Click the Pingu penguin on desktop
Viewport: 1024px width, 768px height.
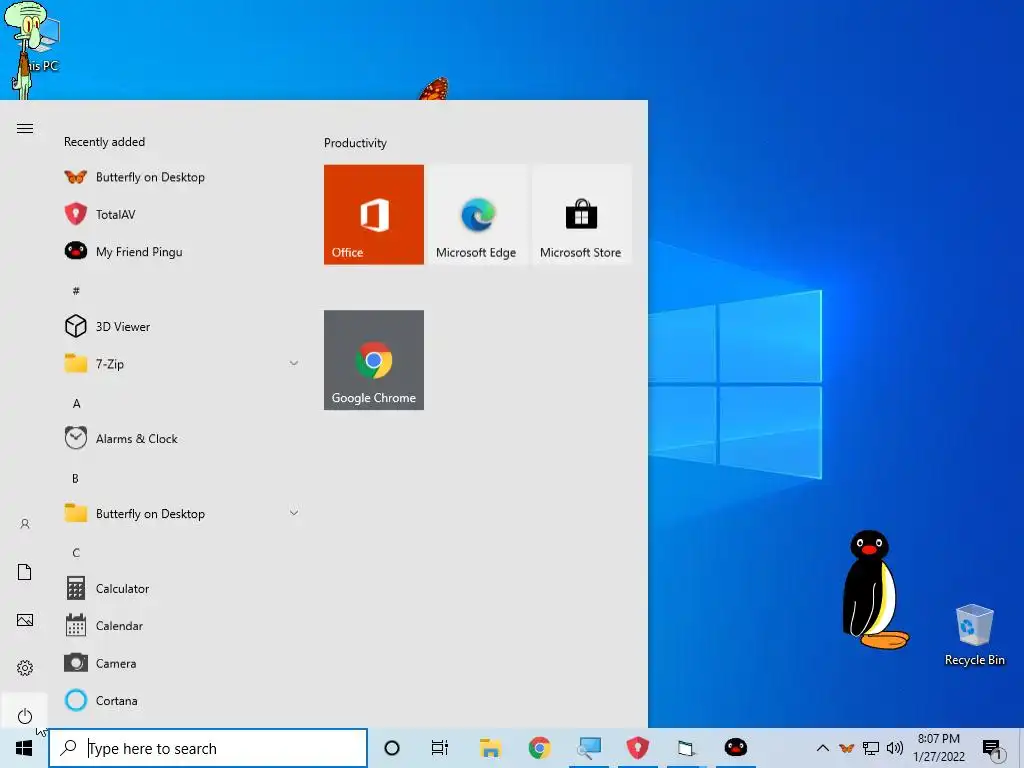874,589
